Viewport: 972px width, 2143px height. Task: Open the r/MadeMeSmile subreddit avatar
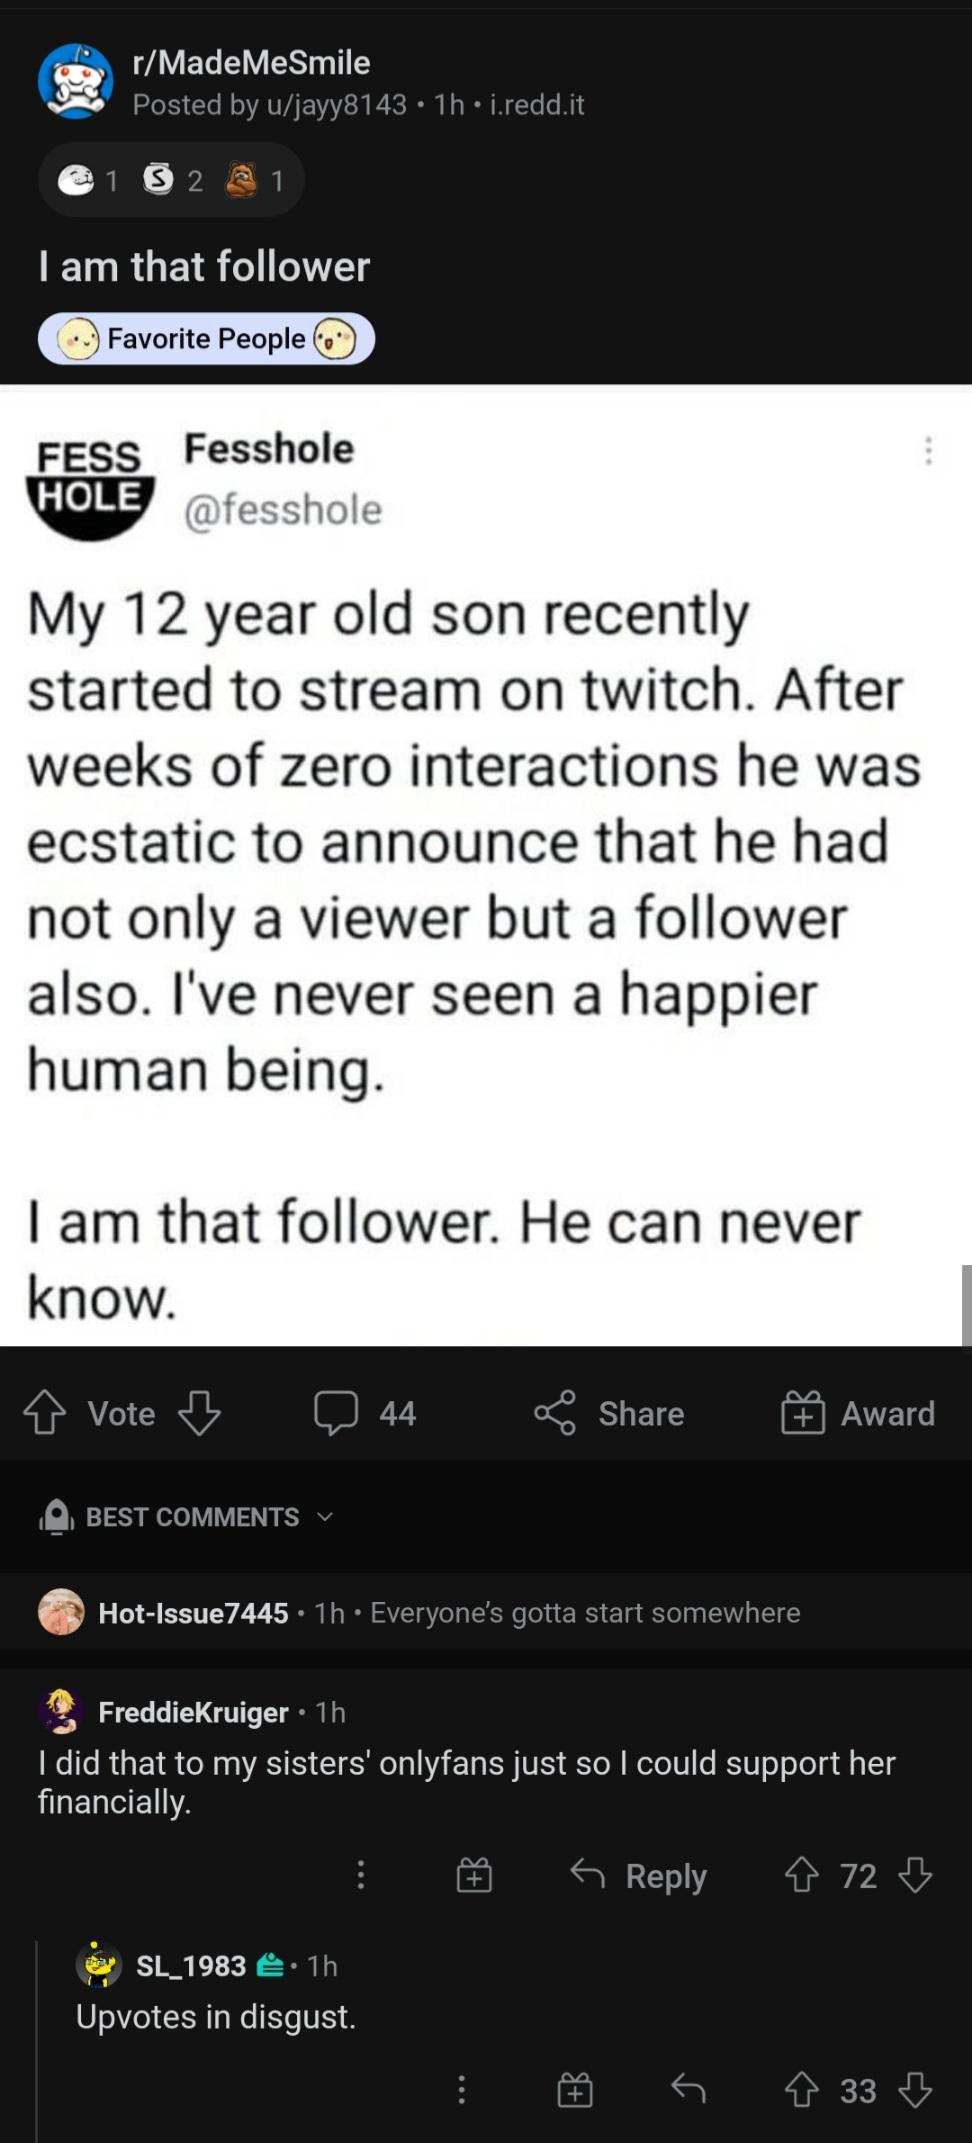[75, 82]
